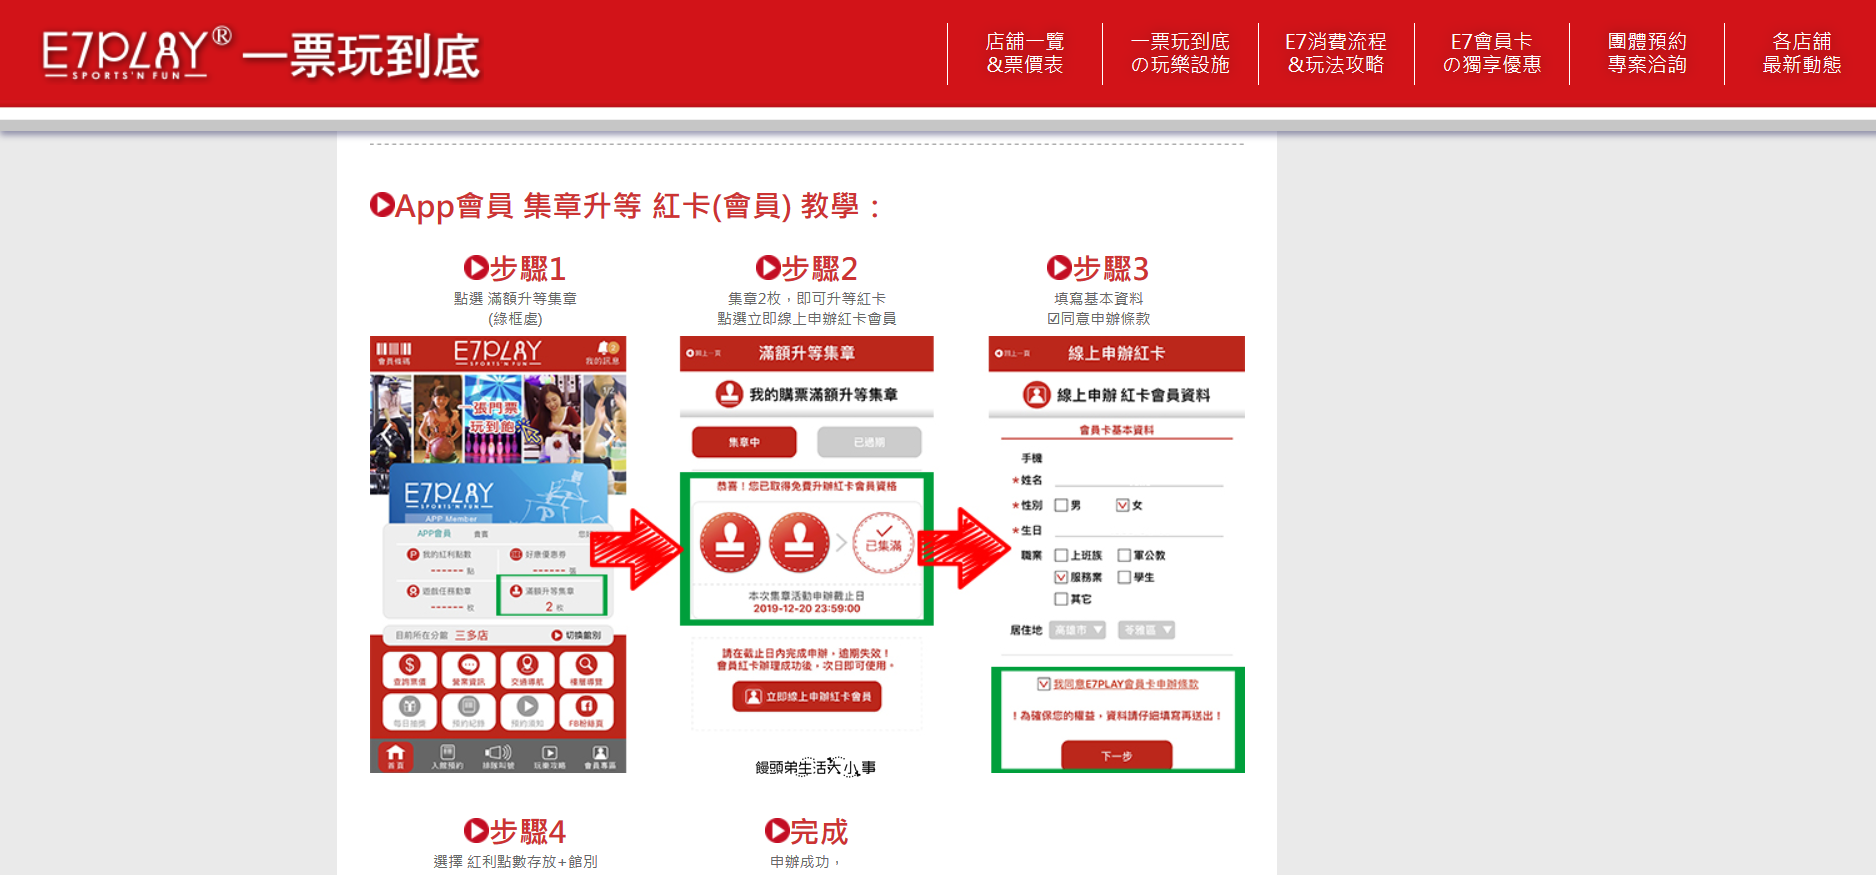Open the 各店舖最新動態 menu

point(1802,53)
